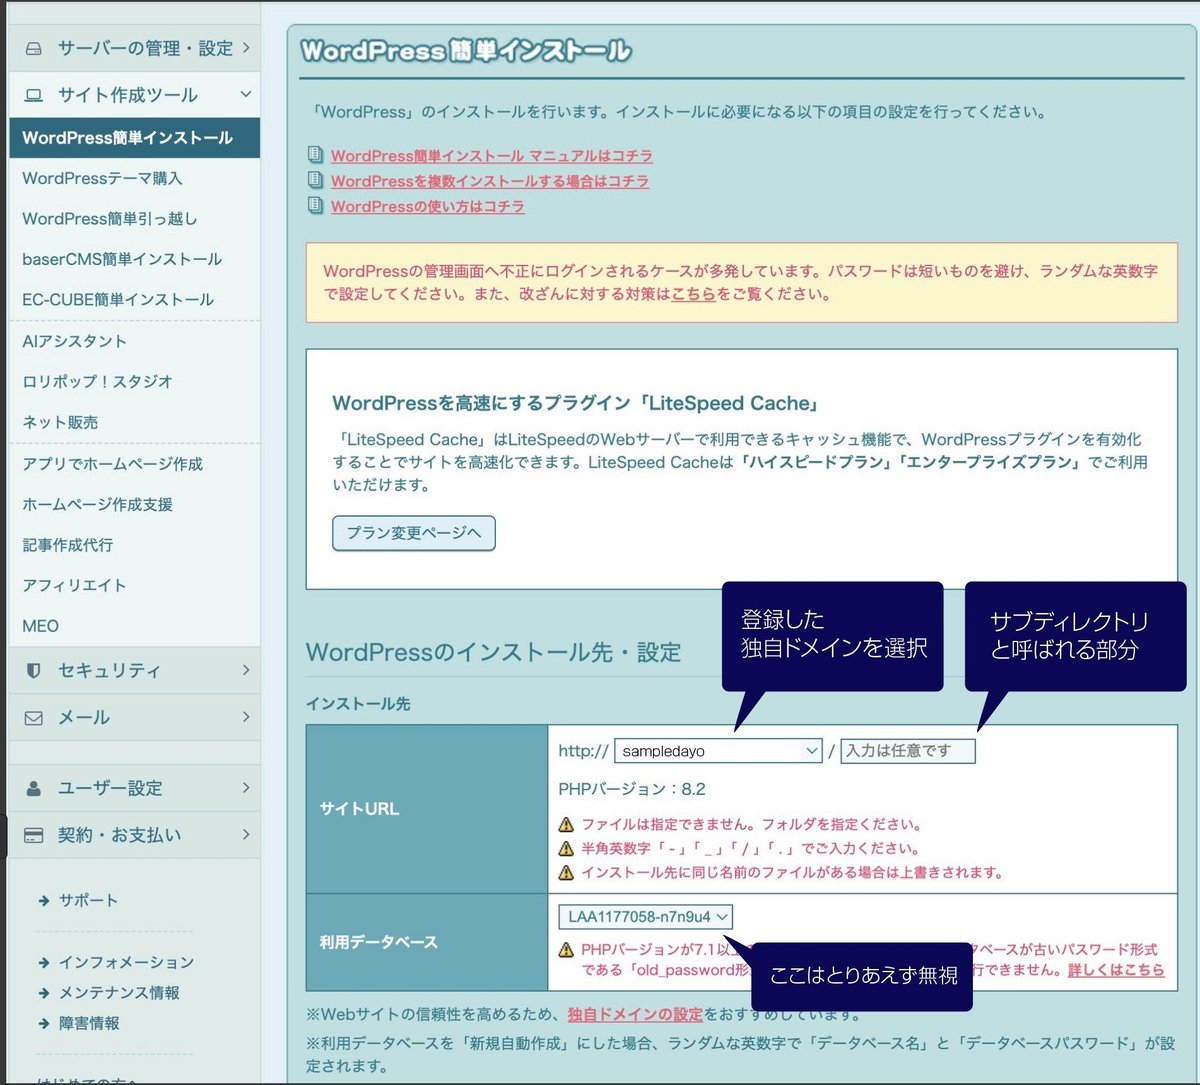This screenshot has height=1085, width=1200.
Task: Open WordPressテーマ購入 menu item
Action: tap(102, 178)
